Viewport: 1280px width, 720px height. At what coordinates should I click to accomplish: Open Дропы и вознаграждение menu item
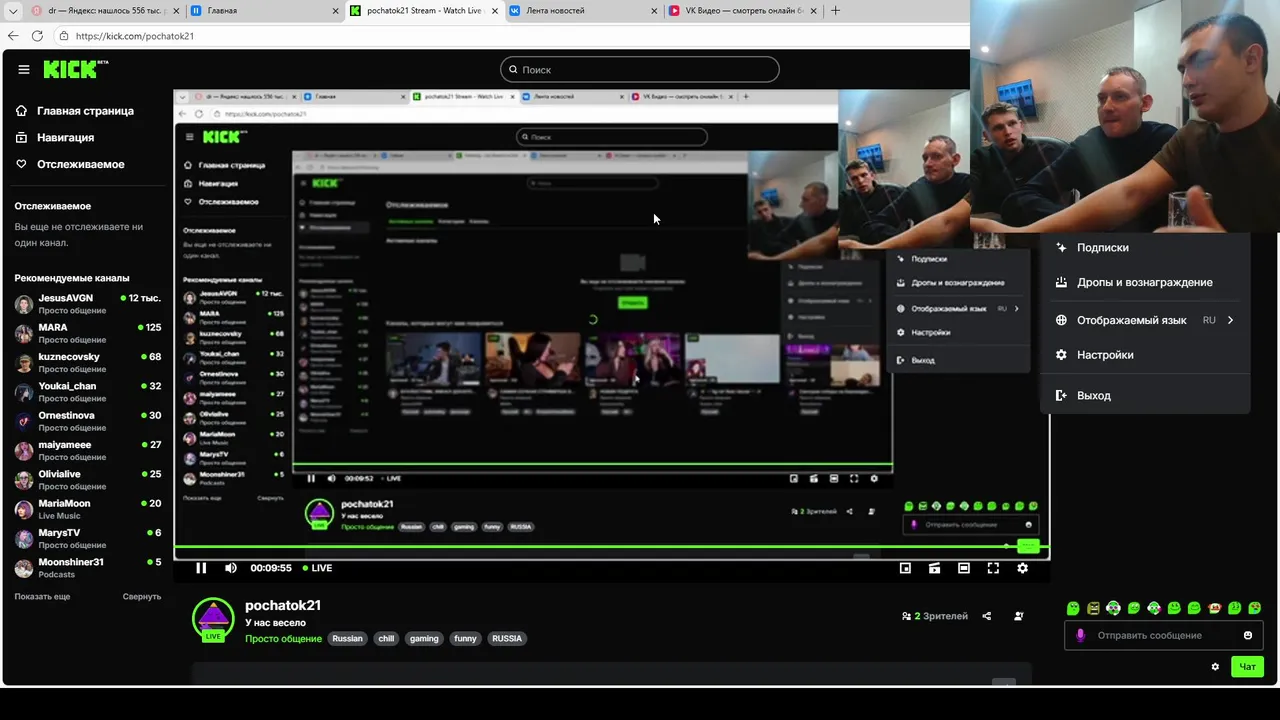[1145, 283]
